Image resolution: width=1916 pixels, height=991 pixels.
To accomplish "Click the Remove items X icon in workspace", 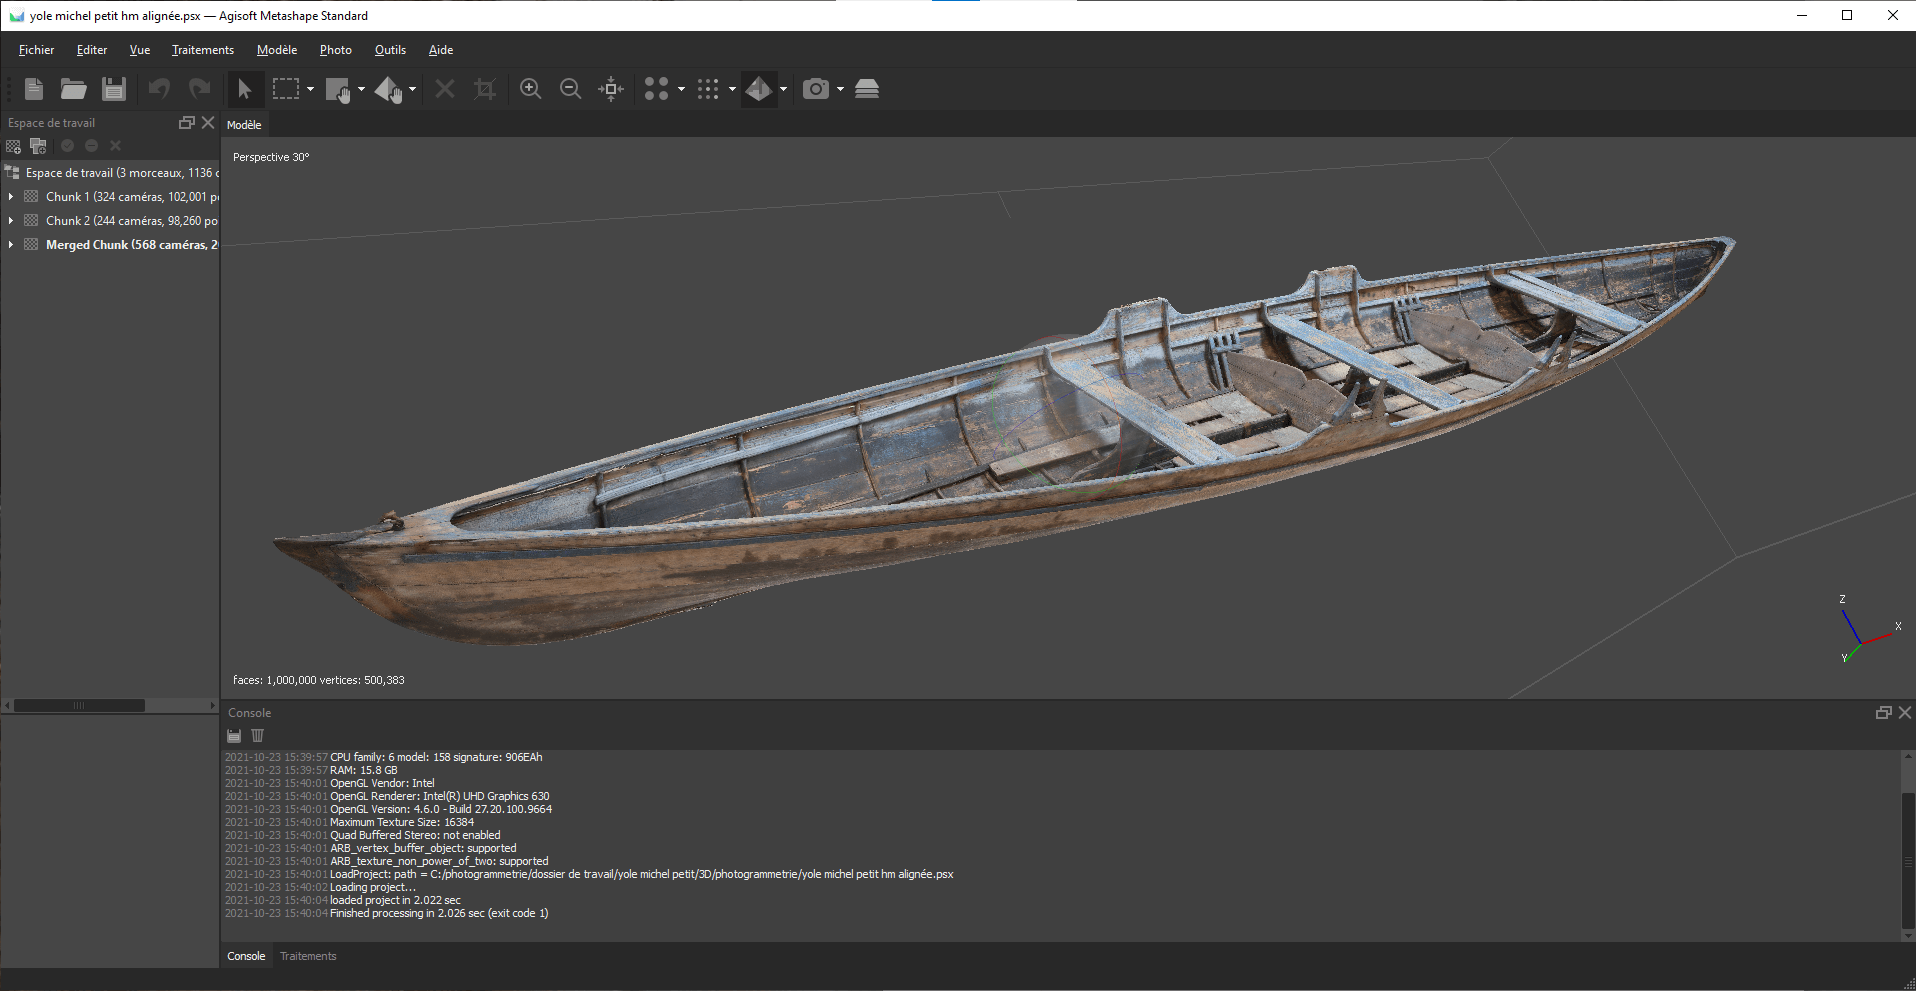I will click(x=115, y=146).
